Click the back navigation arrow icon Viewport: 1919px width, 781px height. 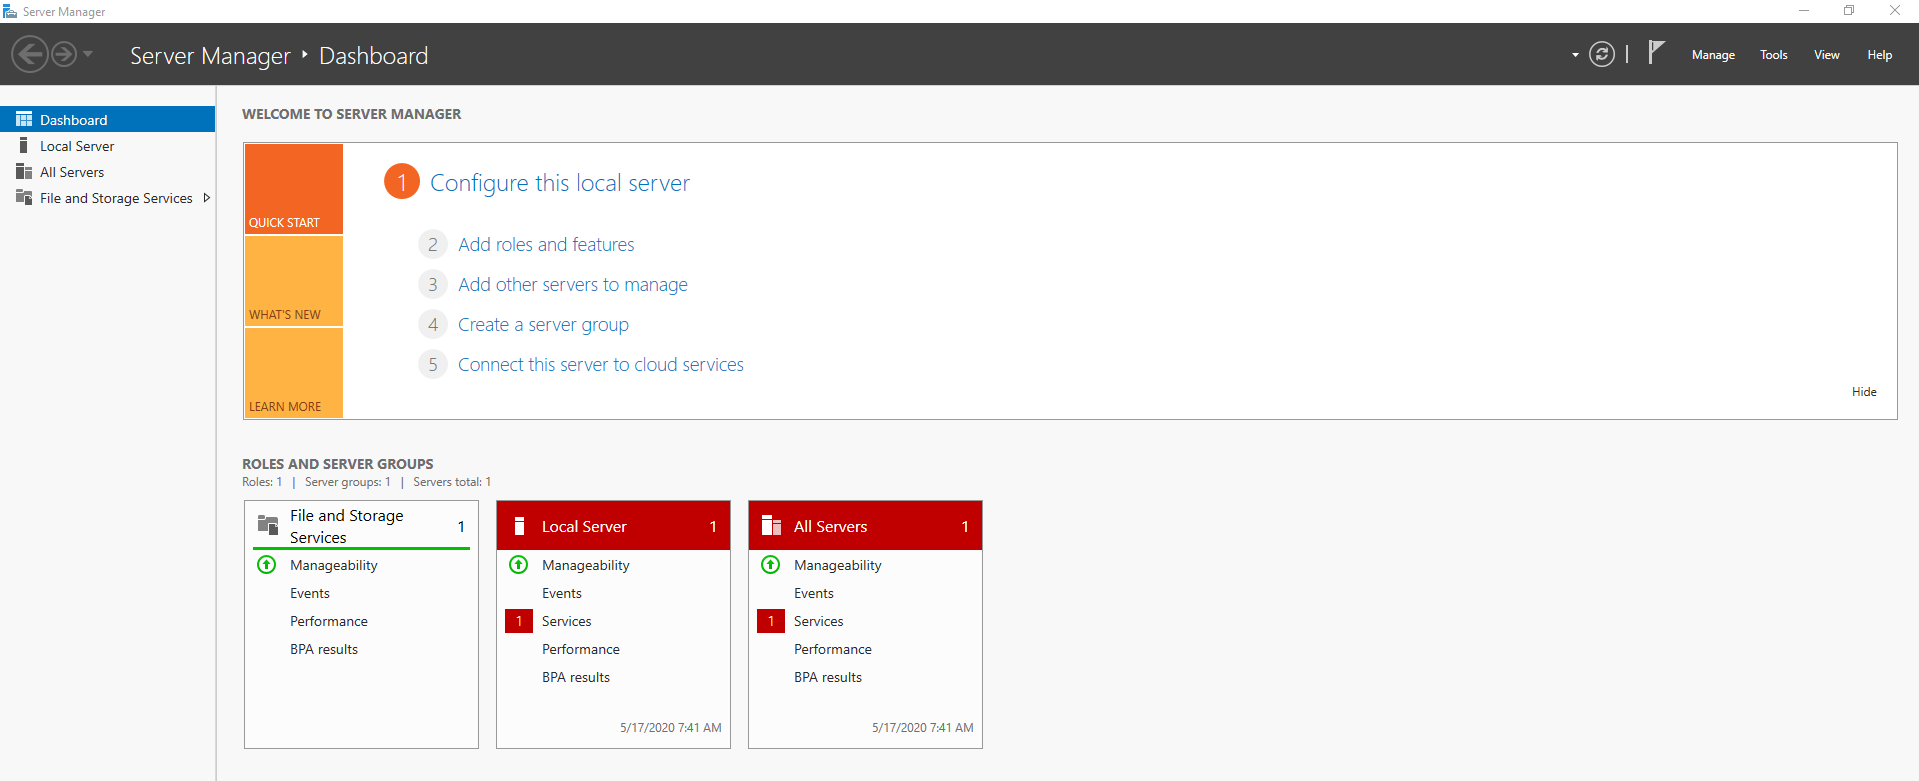tap(30, 54)
